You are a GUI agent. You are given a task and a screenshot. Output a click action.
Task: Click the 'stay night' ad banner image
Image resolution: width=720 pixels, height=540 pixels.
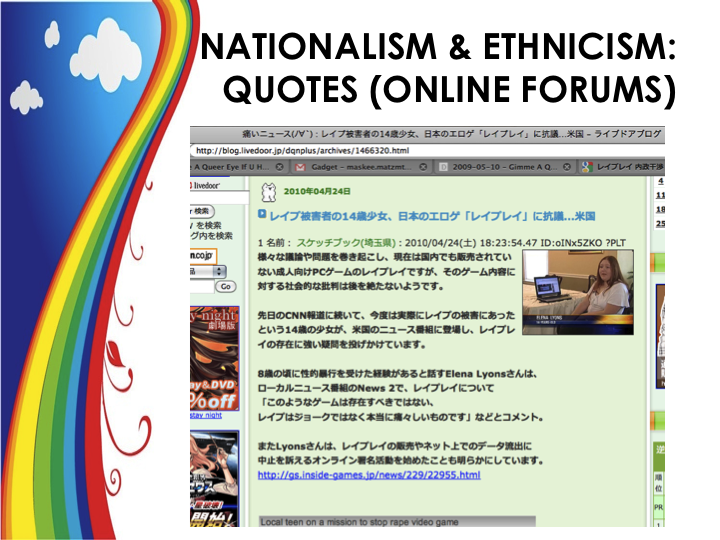click(x=214, y=359)
